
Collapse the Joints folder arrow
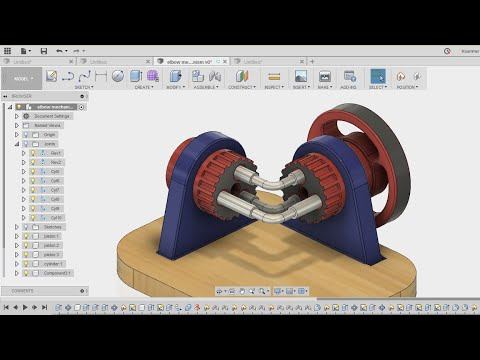17,144
